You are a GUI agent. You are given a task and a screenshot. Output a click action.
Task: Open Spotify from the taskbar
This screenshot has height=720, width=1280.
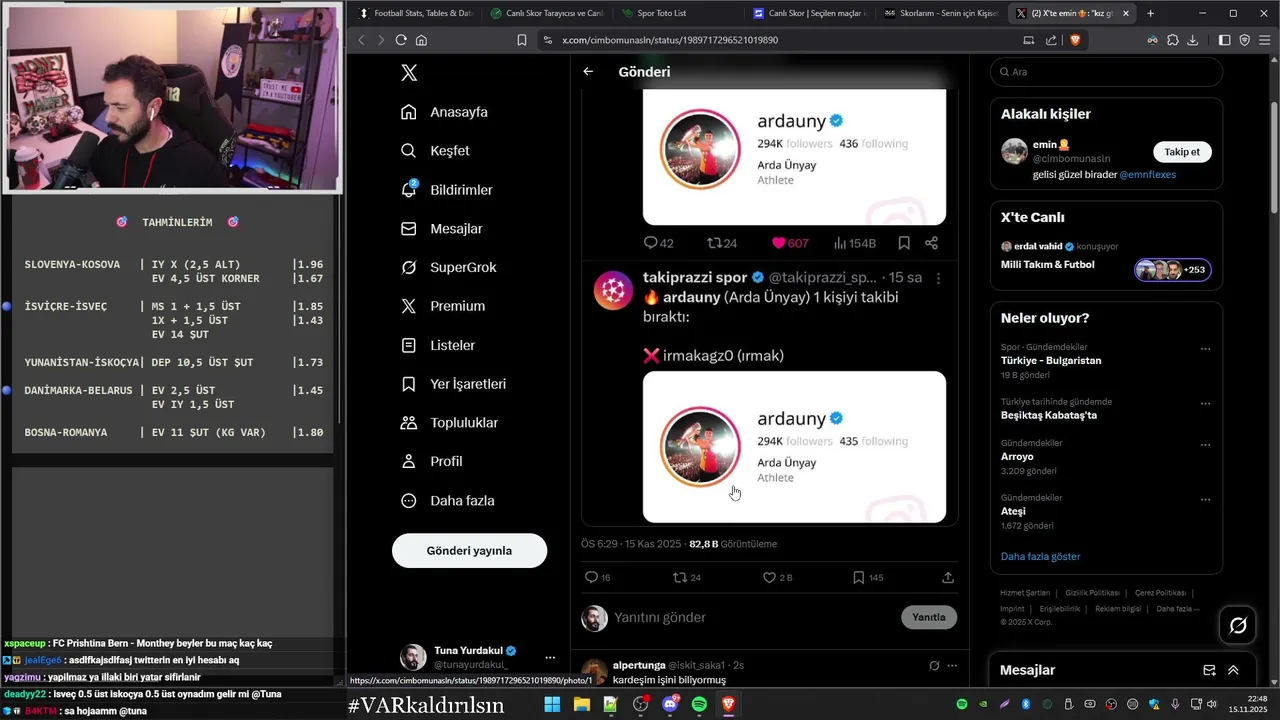699,704
